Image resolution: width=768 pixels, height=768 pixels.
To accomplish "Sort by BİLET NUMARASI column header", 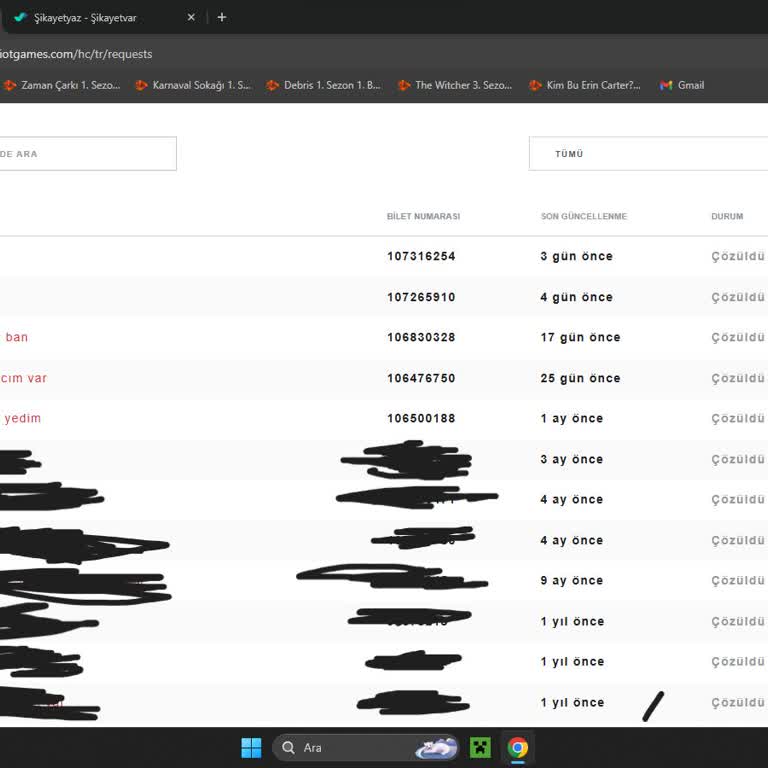I will [423, 216].
